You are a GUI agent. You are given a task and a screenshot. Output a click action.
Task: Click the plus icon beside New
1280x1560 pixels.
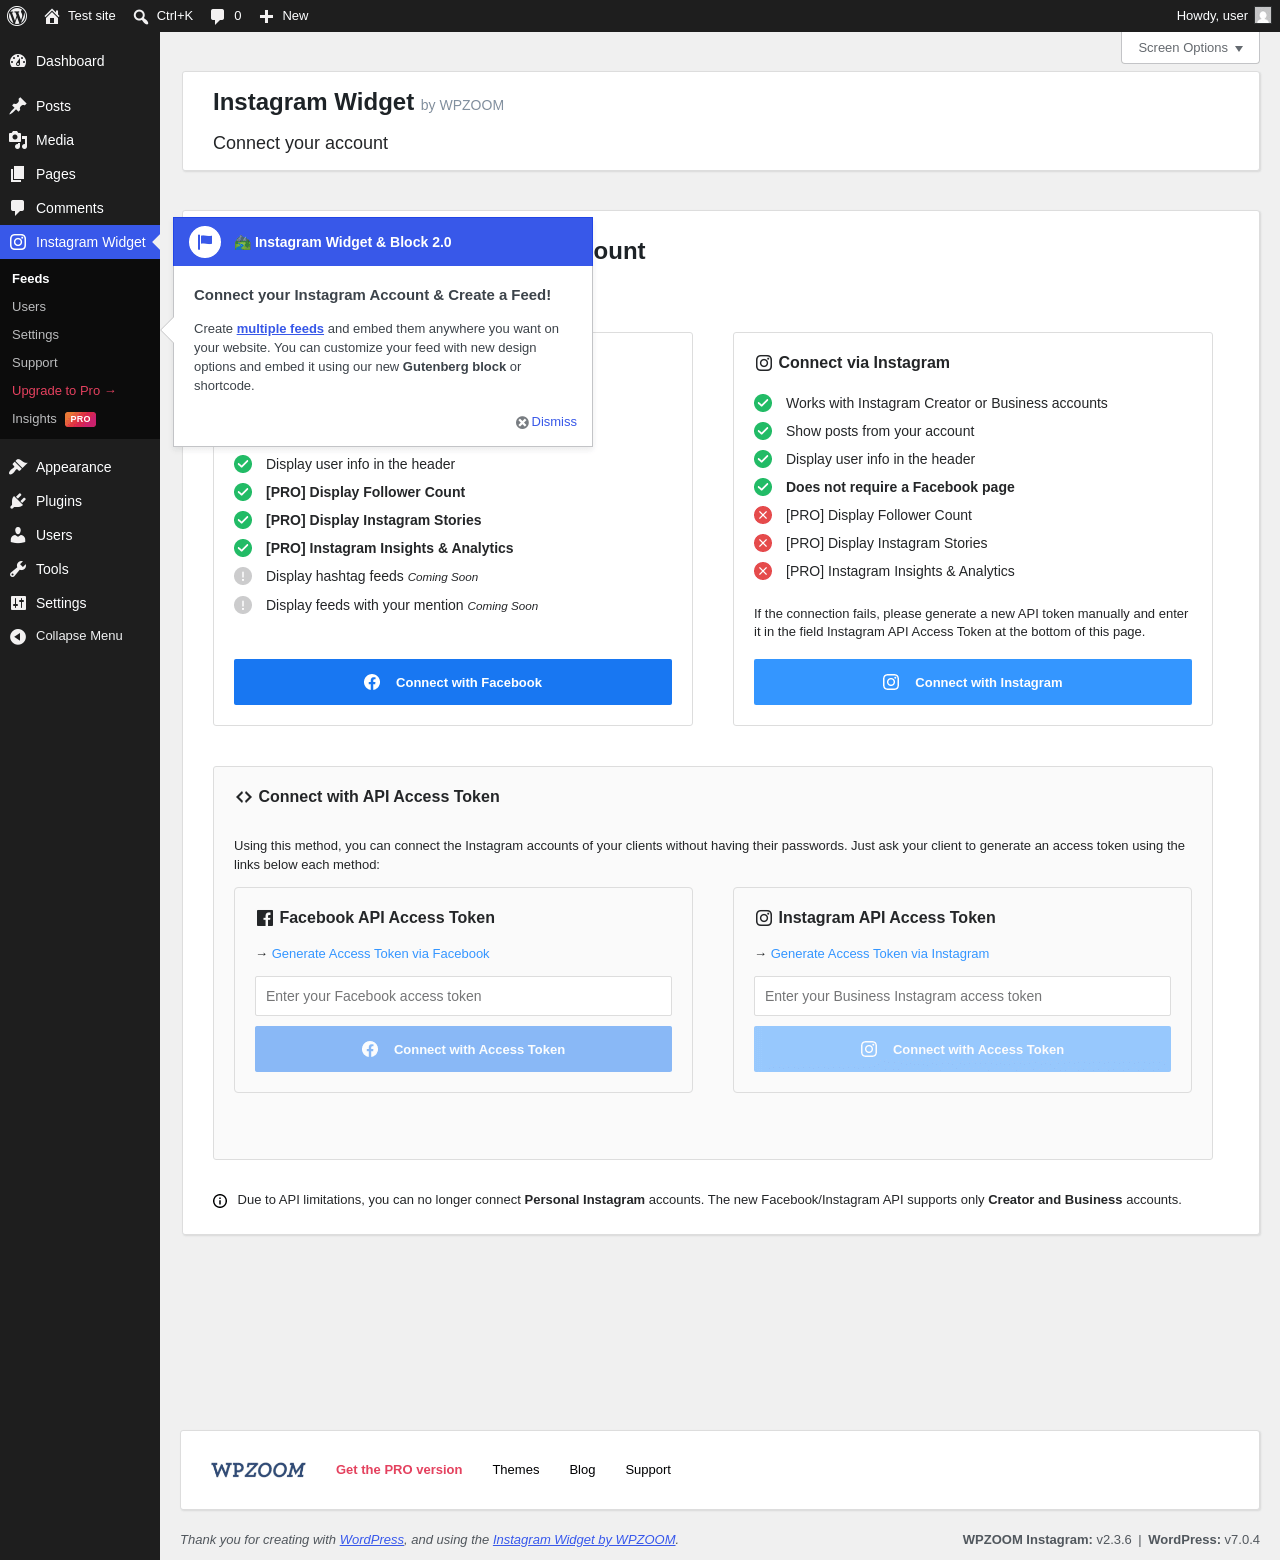[x=266, y=16]
